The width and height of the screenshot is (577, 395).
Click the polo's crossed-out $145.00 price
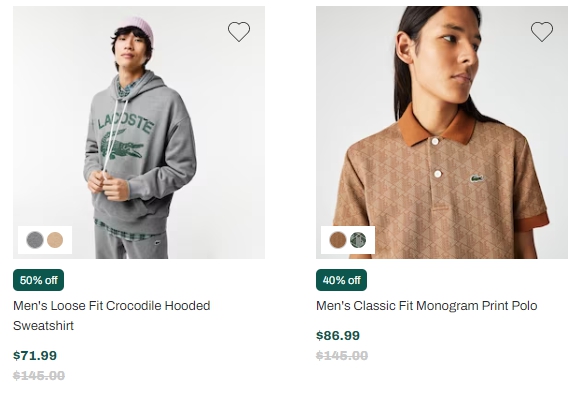pos(342,356)
